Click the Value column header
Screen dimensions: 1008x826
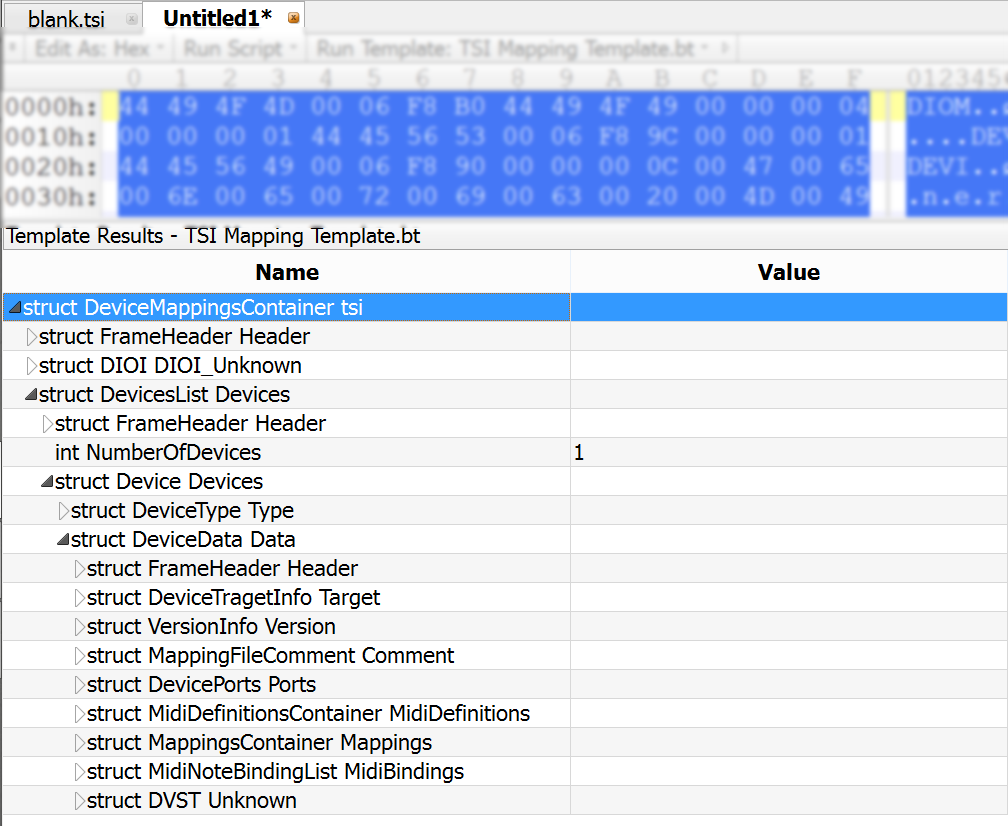click(x=788, y=272)
